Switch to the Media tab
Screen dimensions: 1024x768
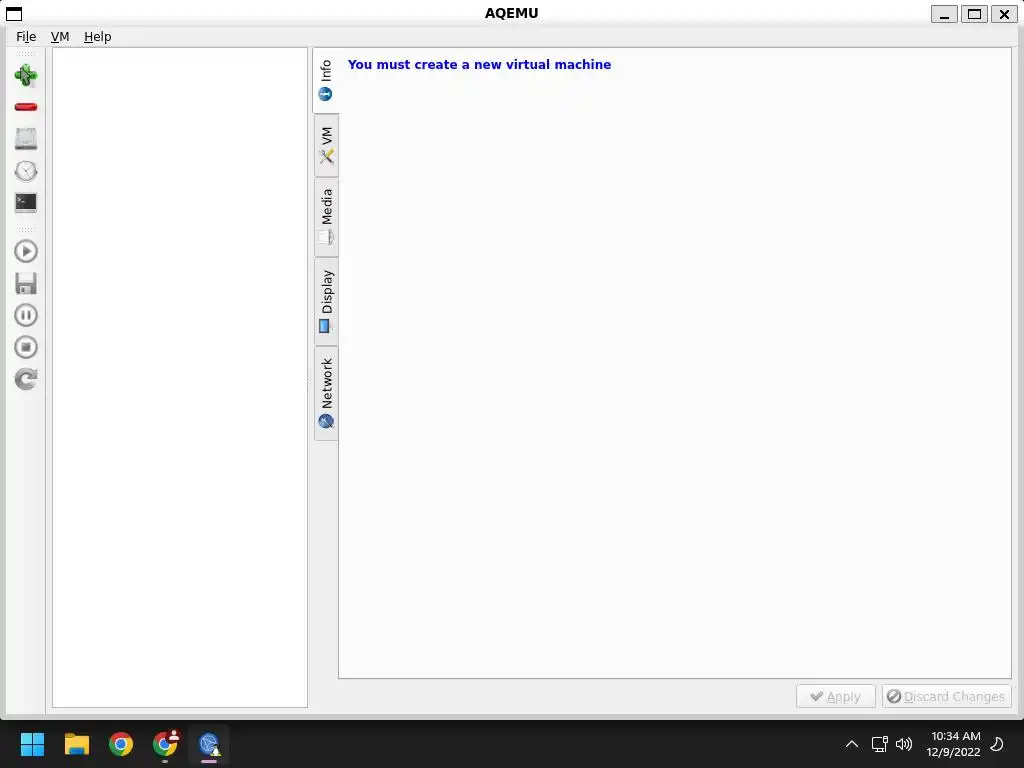point(326,217)
